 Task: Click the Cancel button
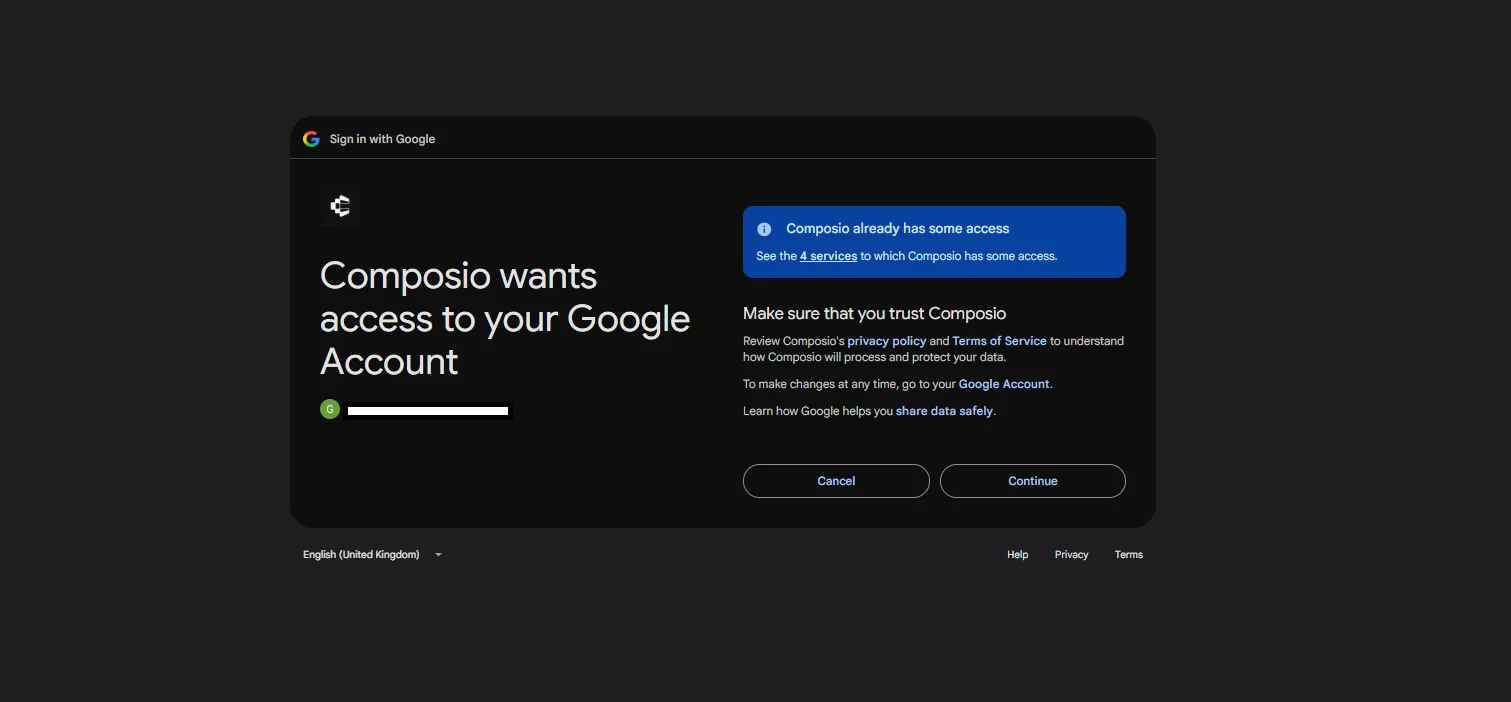pyautogui.click(x=836, y=481)
